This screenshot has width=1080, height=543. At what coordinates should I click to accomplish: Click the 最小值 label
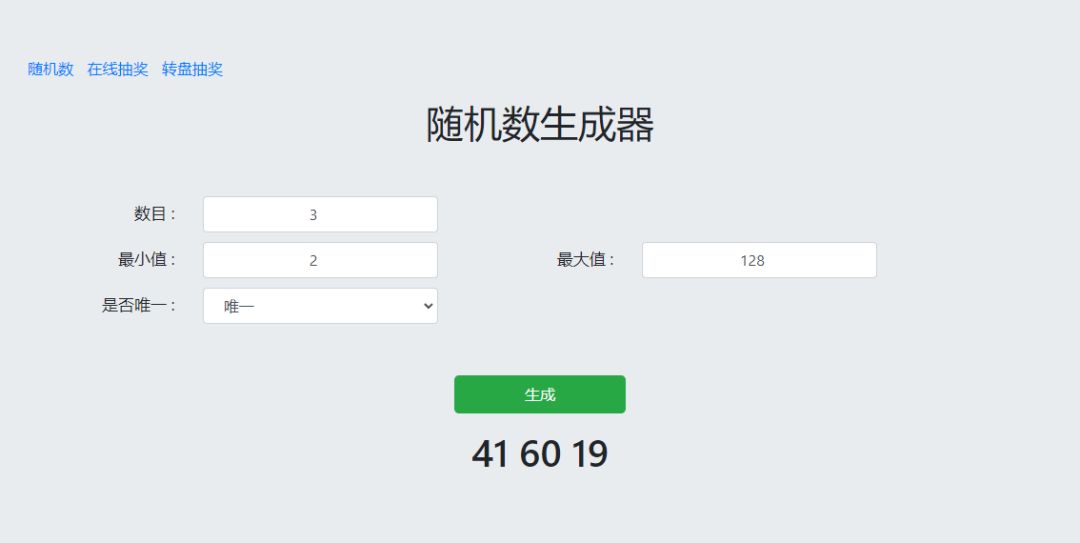tap(147, 260)
